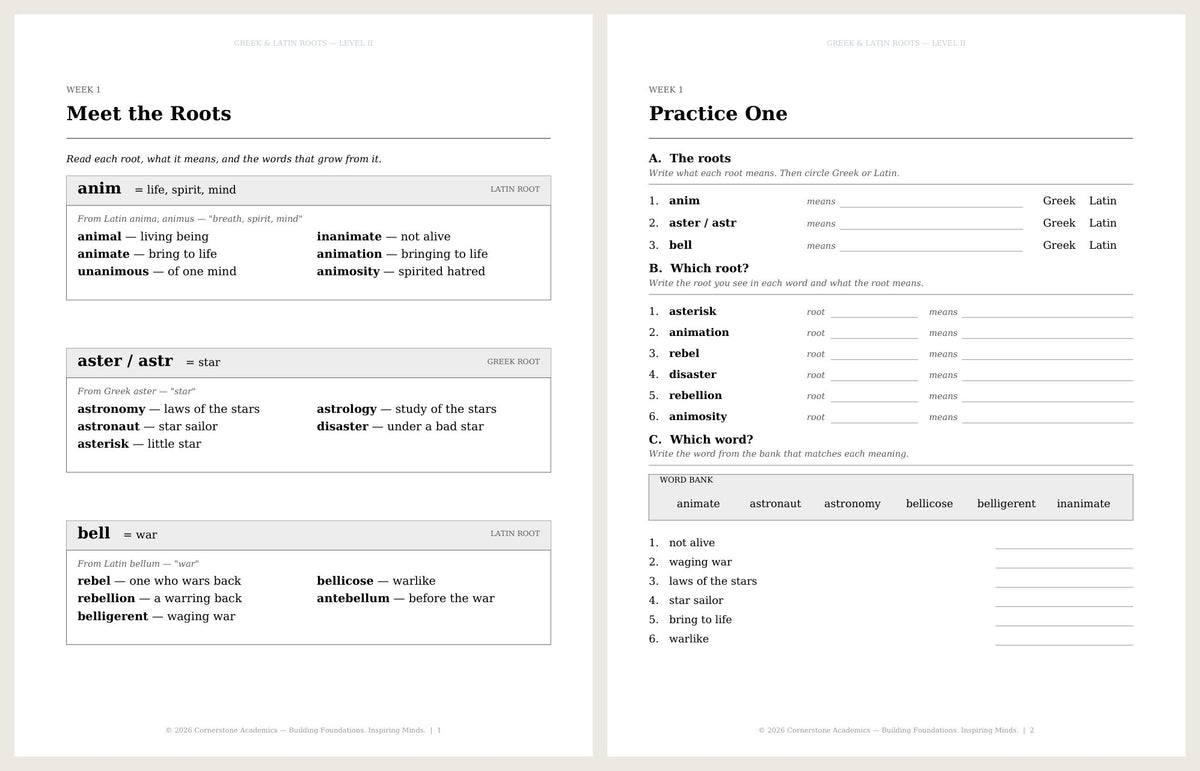Click the word 'unanimous' in the anim box
1200x771 pixels.
[113, 272]
